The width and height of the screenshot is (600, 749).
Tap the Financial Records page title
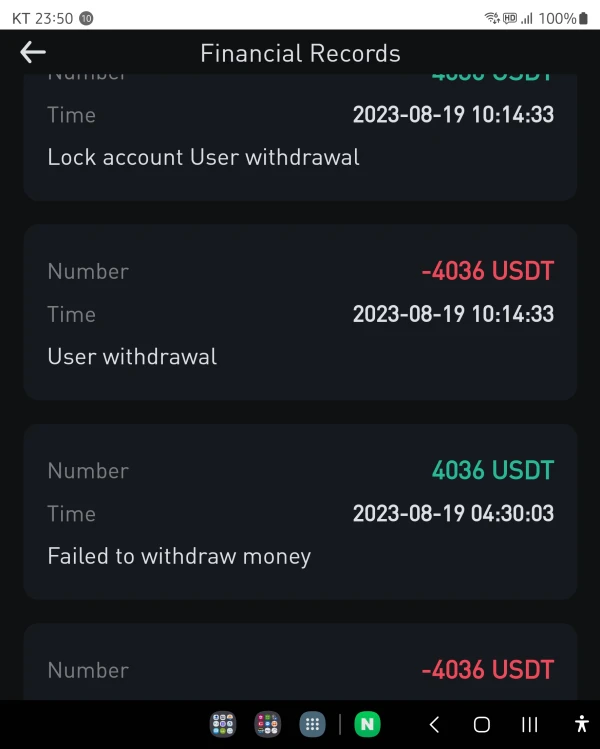(300, 54)
